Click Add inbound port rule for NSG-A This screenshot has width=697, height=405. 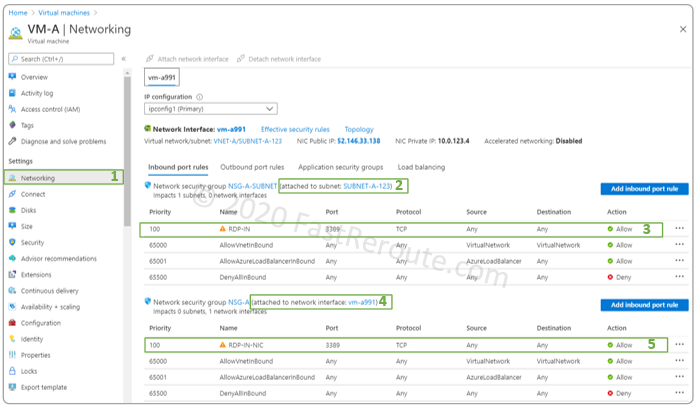645,305
